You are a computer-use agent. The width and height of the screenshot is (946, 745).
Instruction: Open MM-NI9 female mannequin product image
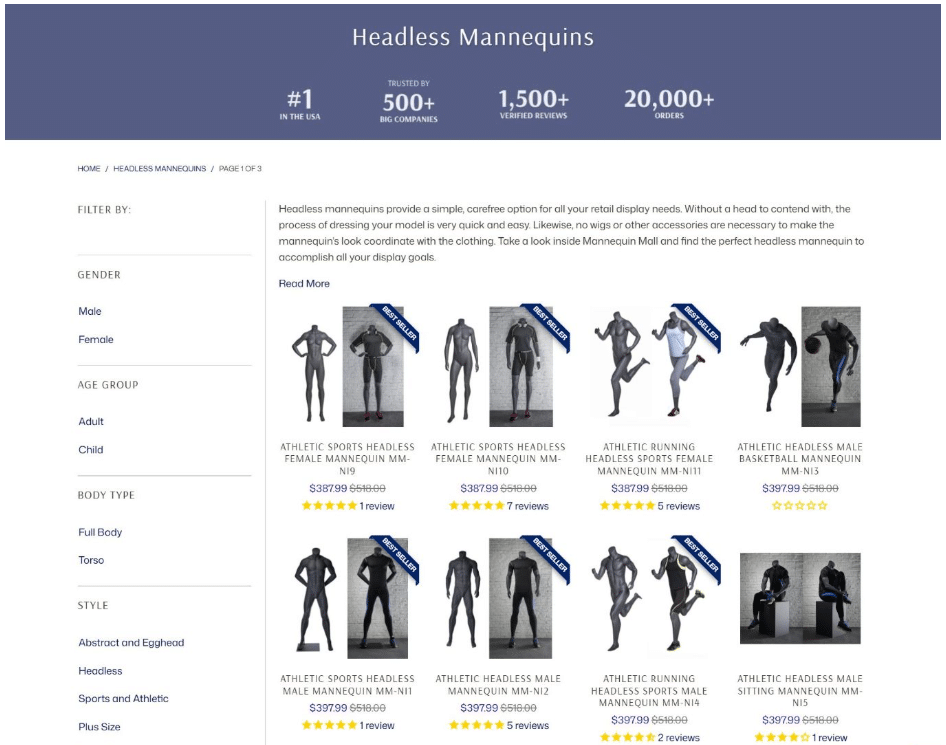(348, 366)
